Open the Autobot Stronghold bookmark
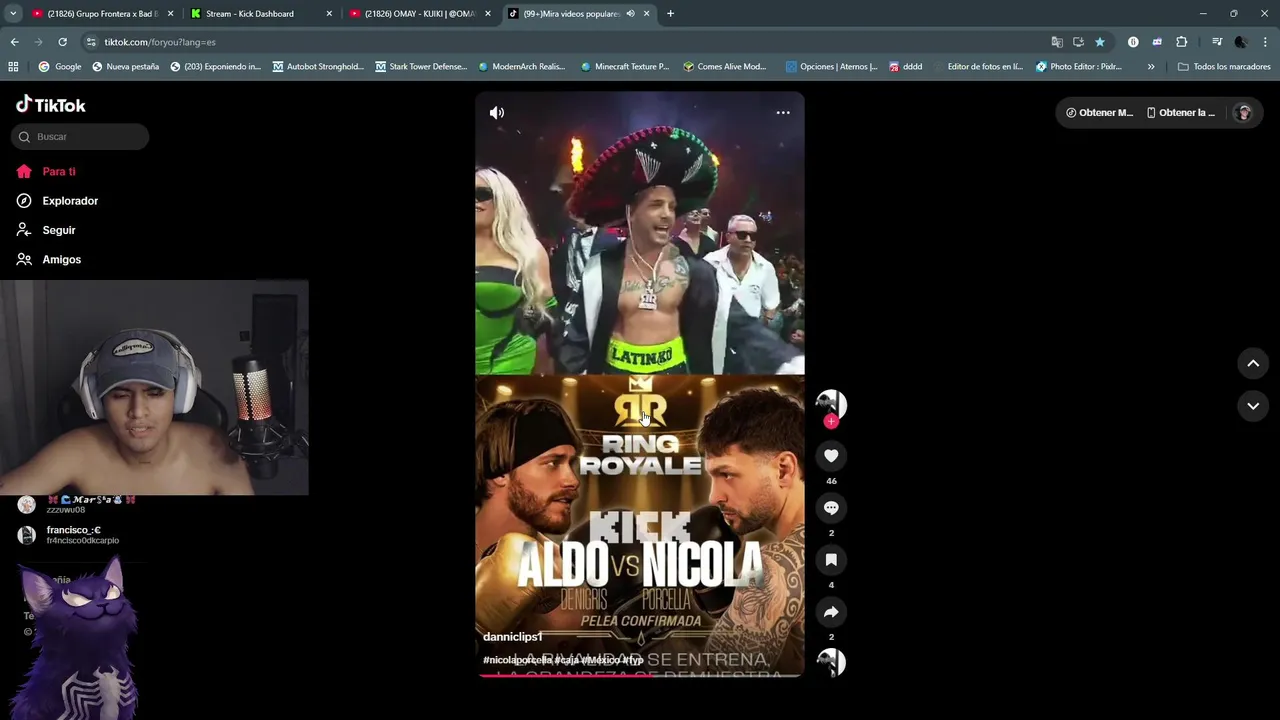This screenshot has height=720, width=1280. 318,67
